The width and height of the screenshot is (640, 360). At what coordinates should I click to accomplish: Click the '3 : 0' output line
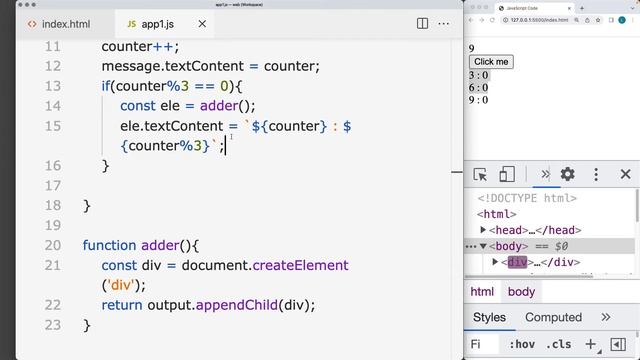(478, 75)
